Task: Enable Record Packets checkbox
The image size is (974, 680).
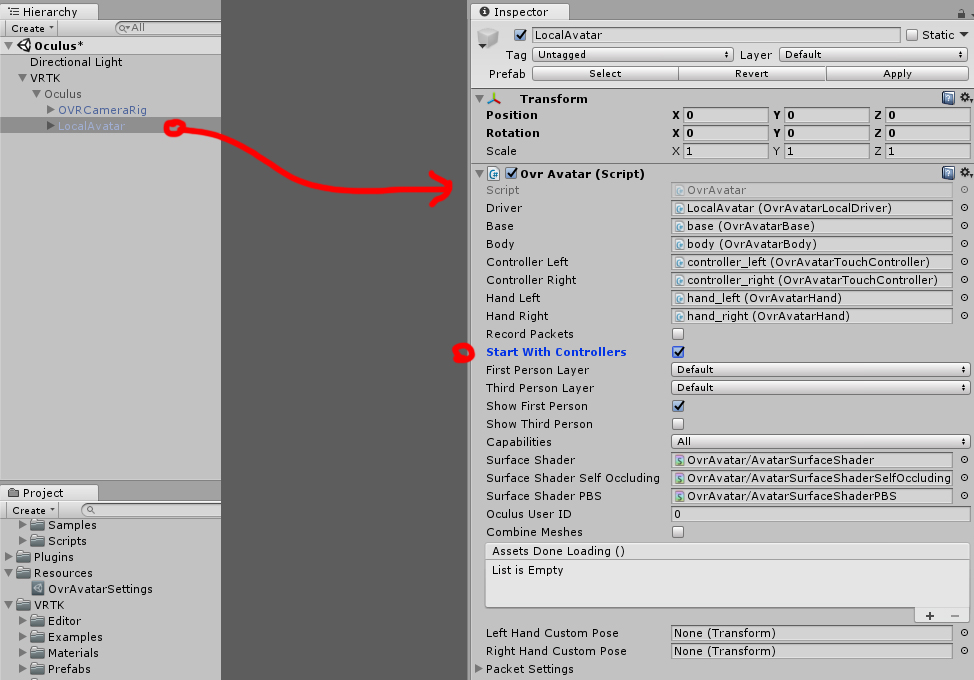Action: 678,334
